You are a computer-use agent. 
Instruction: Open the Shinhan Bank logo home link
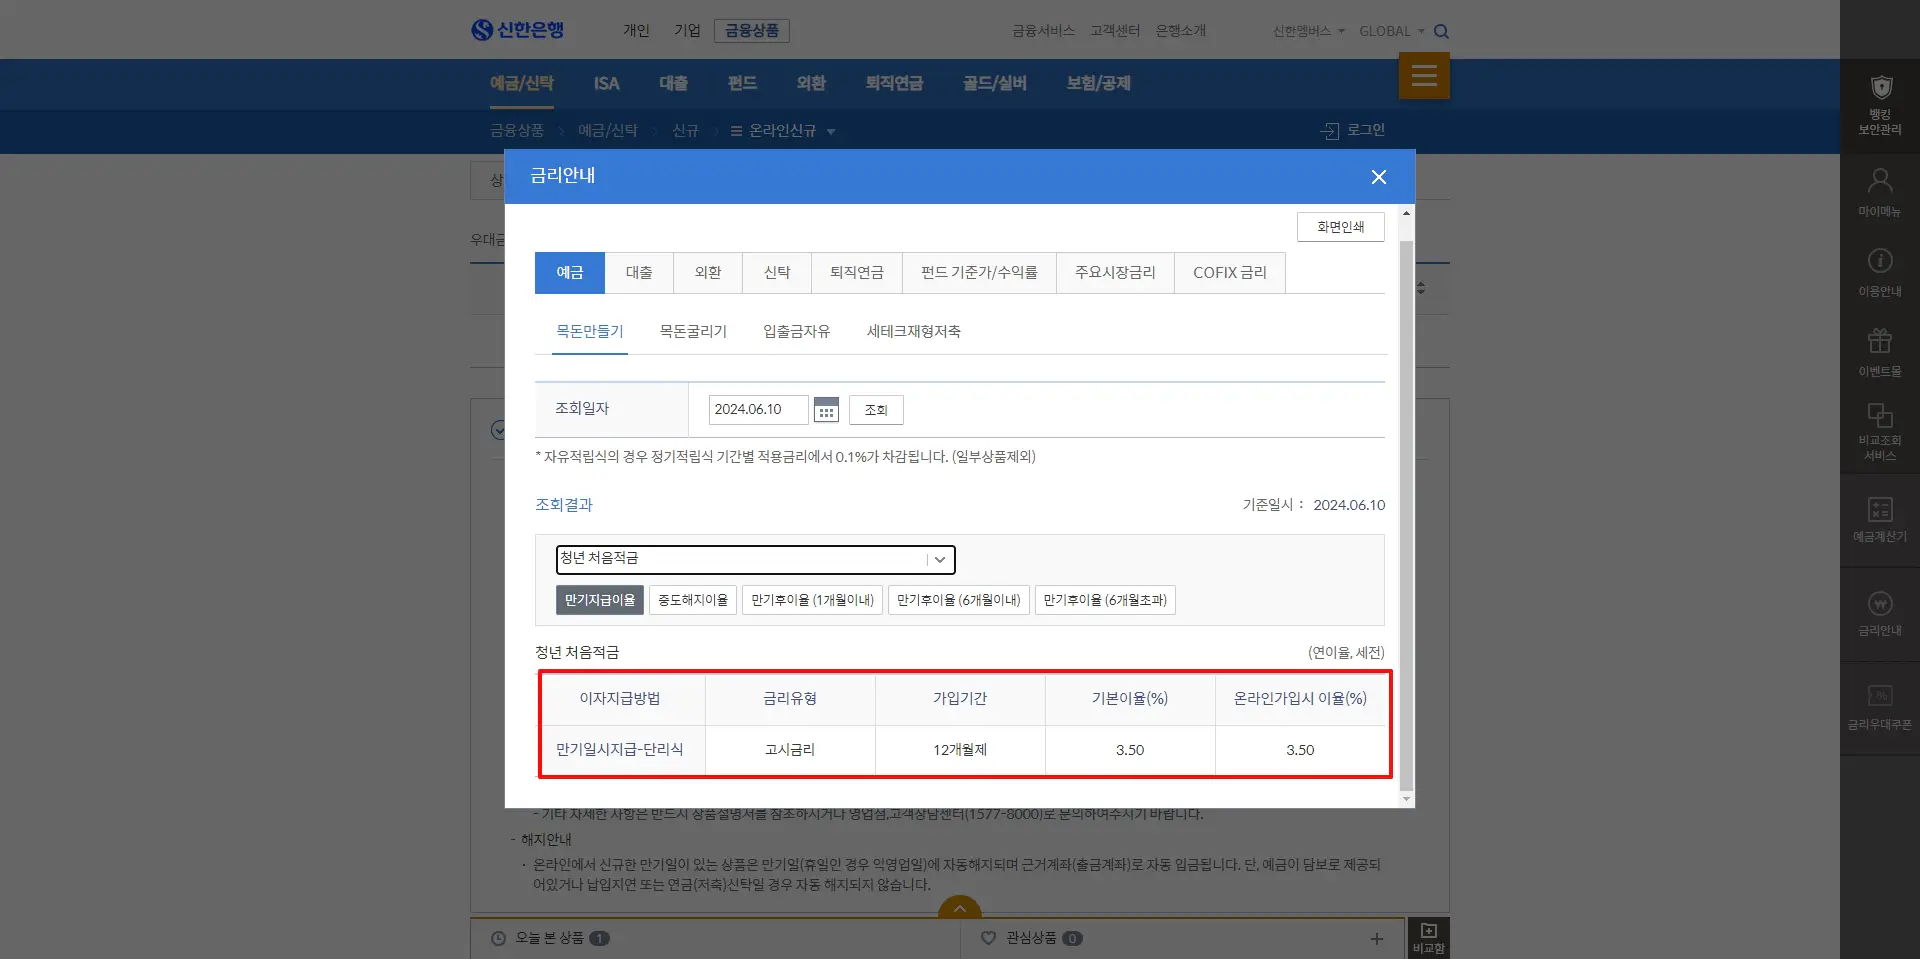click(x=517, y=30)
